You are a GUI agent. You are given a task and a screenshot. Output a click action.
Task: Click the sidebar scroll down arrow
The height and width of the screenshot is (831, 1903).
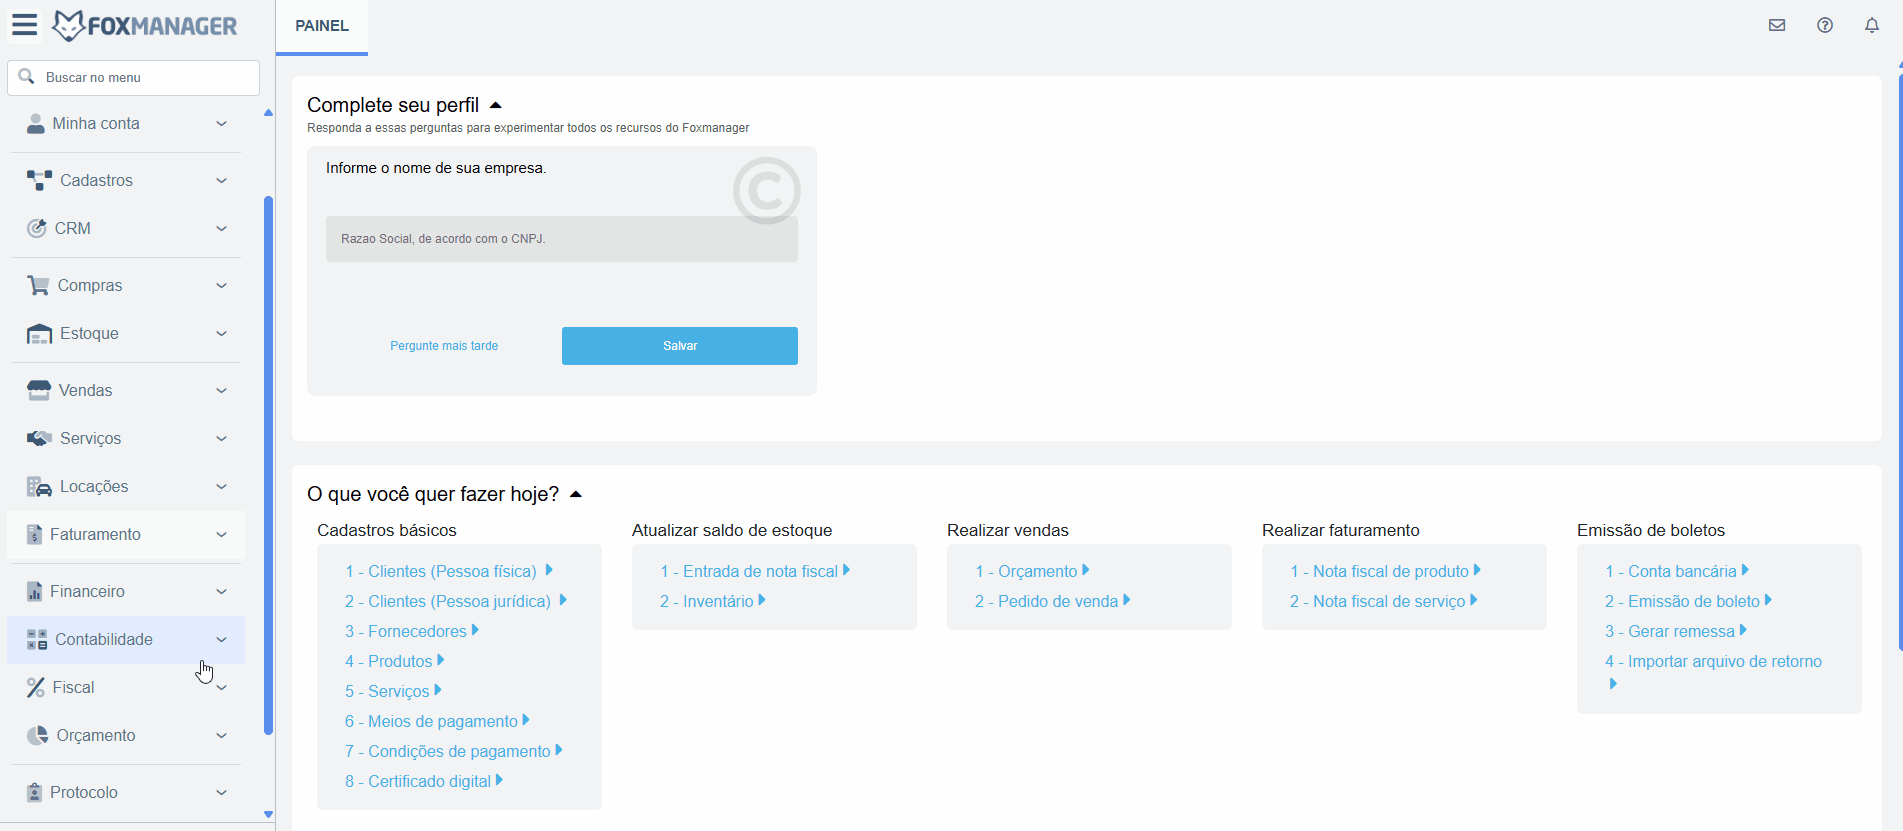point(268,815)
